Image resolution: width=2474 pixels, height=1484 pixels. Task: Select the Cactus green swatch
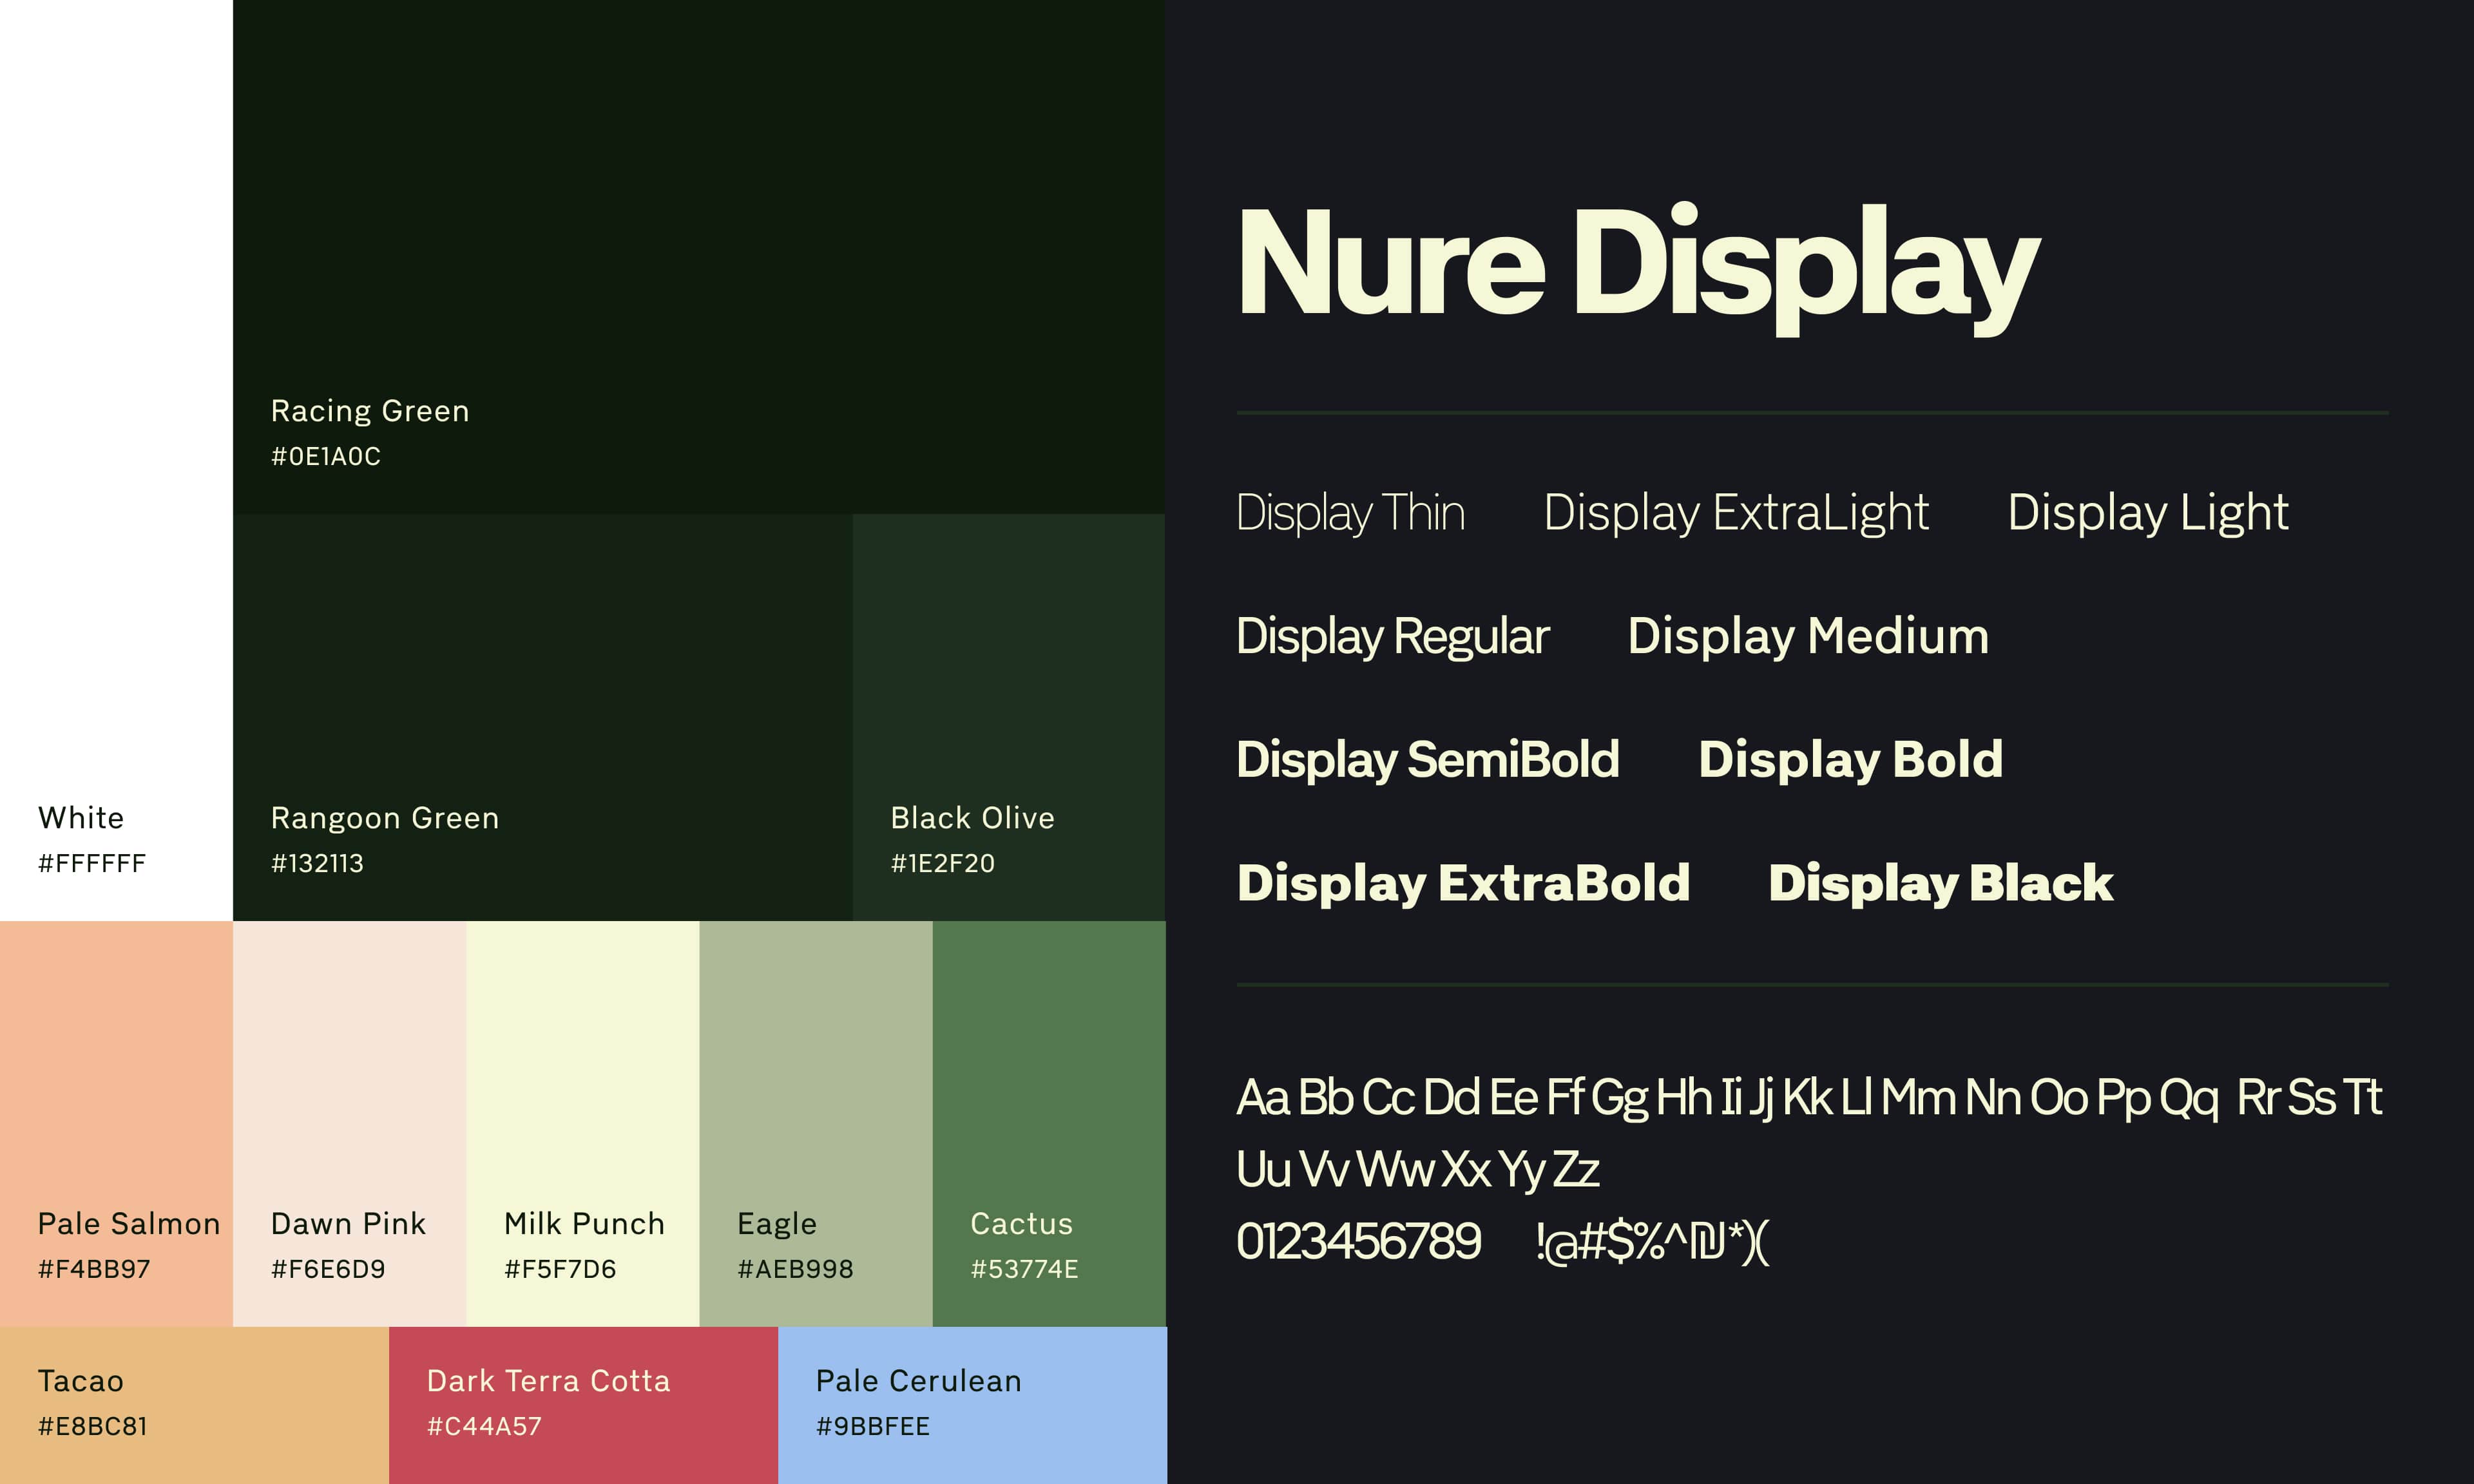coord(1049,1124)
